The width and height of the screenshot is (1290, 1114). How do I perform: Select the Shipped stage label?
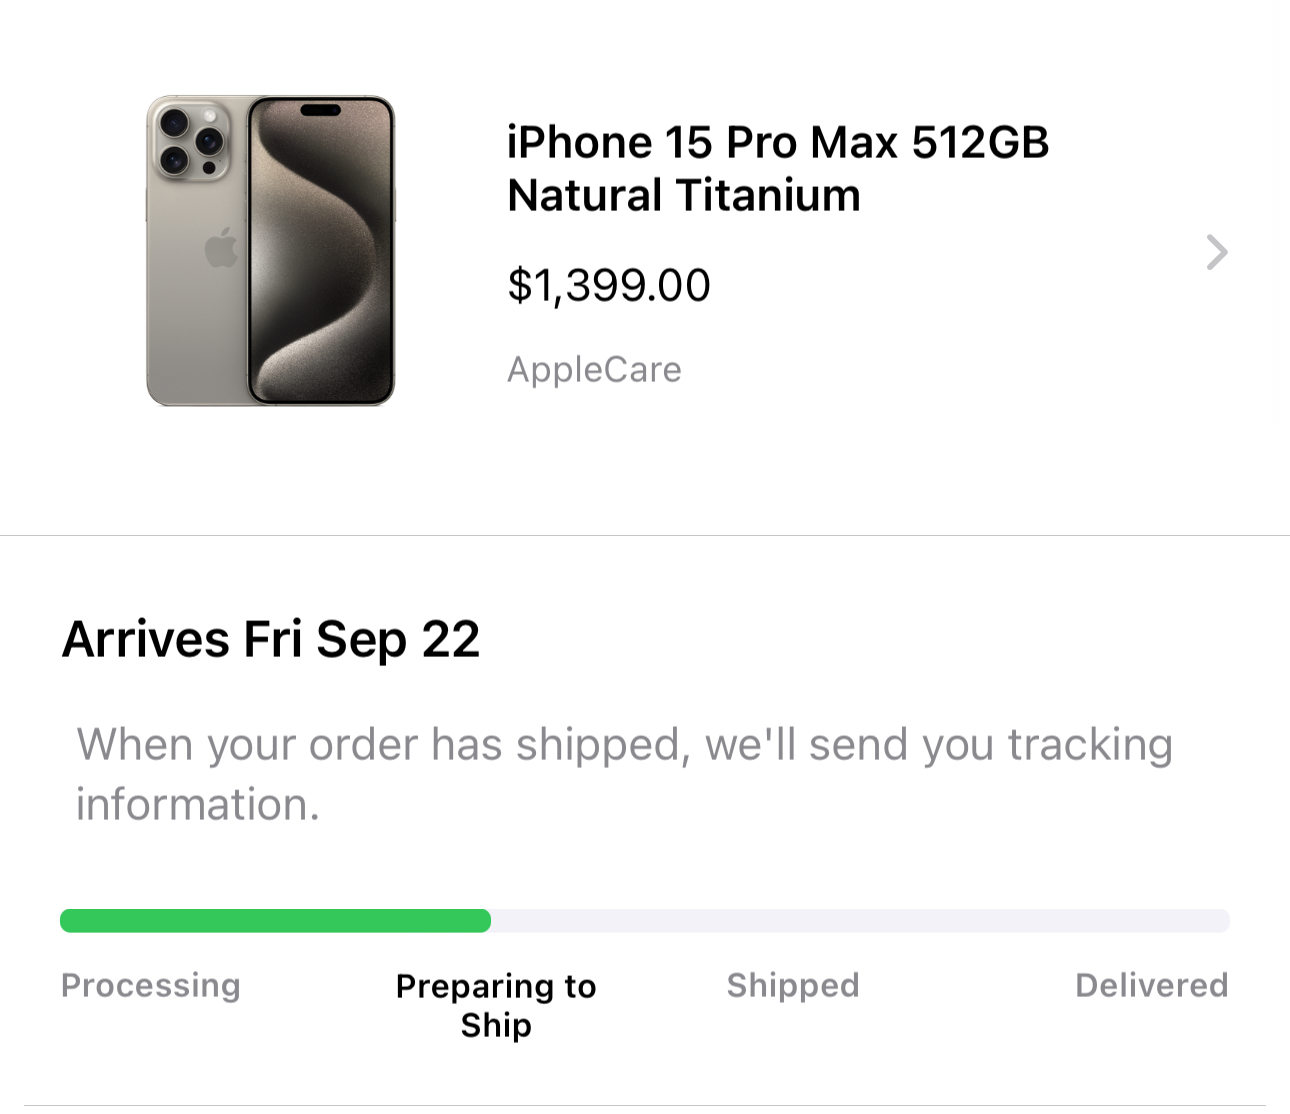click(793, 985)
